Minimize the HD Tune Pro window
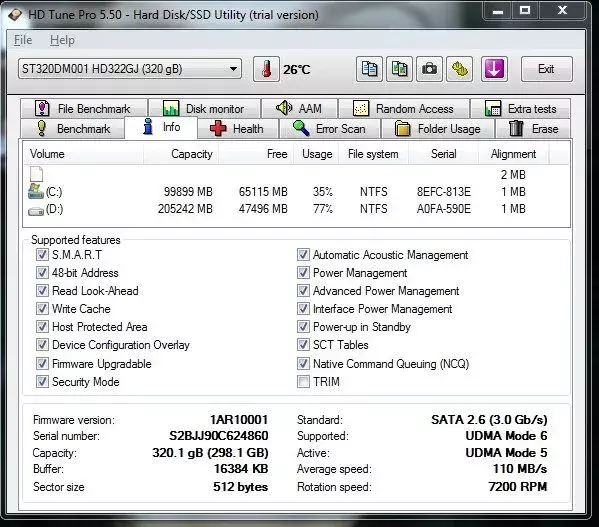 pos(498,11)
